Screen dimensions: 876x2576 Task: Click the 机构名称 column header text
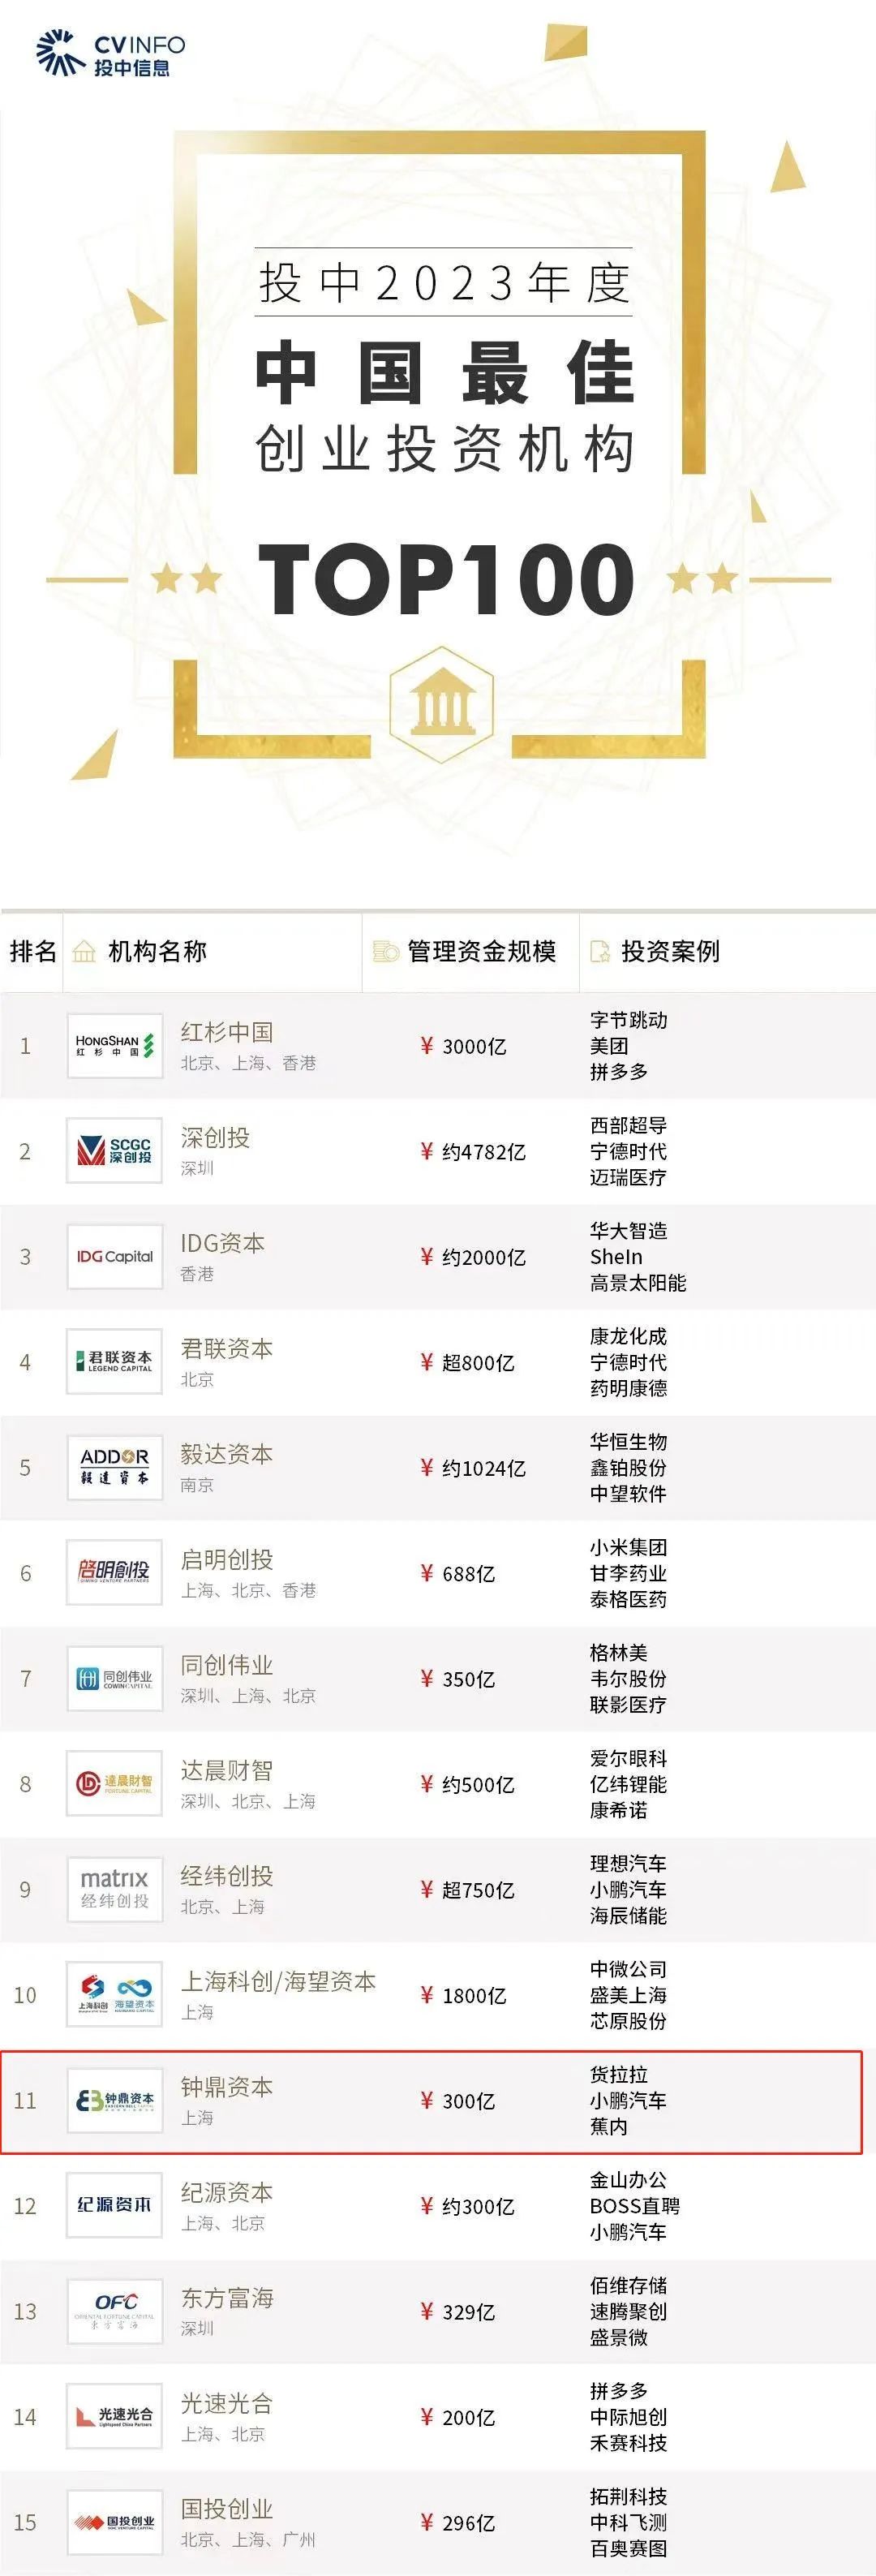157,951
